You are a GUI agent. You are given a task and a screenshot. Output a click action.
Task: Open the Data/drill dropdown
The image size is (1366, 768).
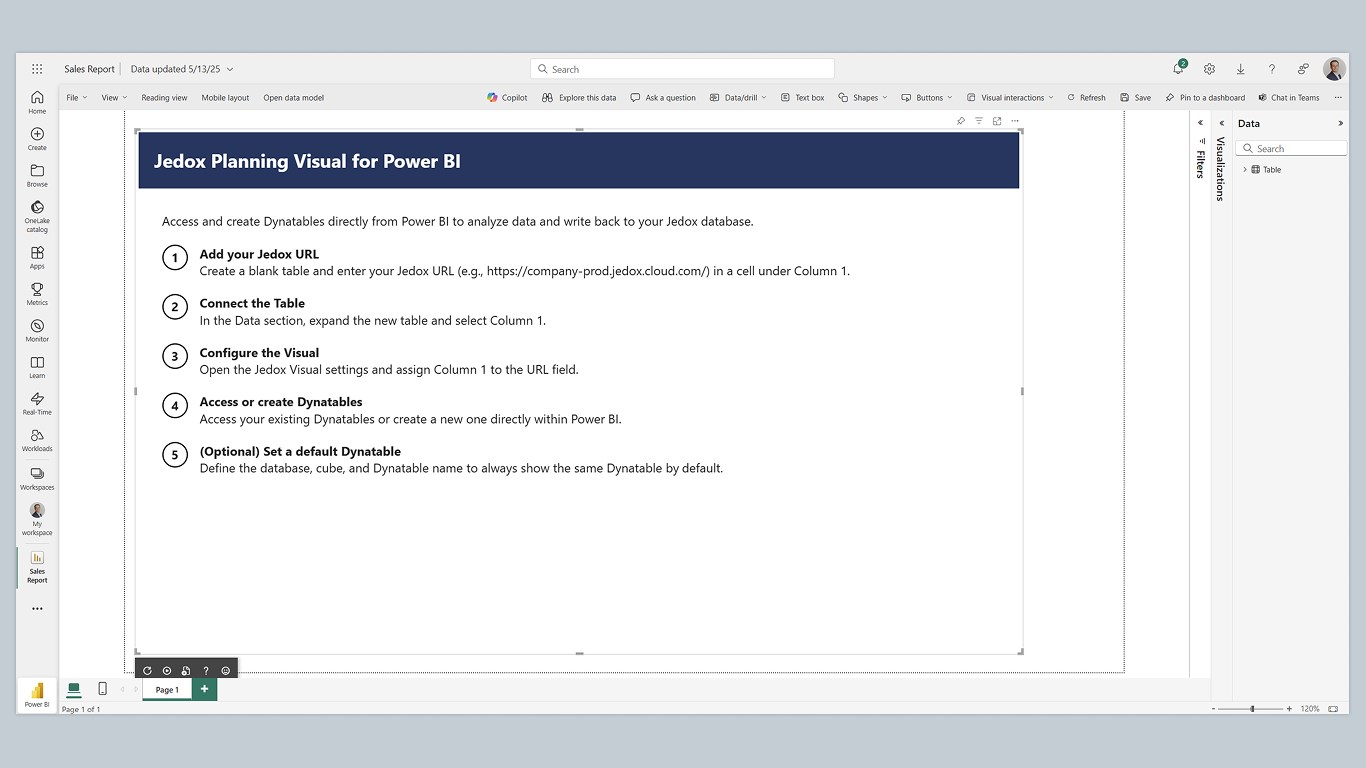[x=738, y=98]
